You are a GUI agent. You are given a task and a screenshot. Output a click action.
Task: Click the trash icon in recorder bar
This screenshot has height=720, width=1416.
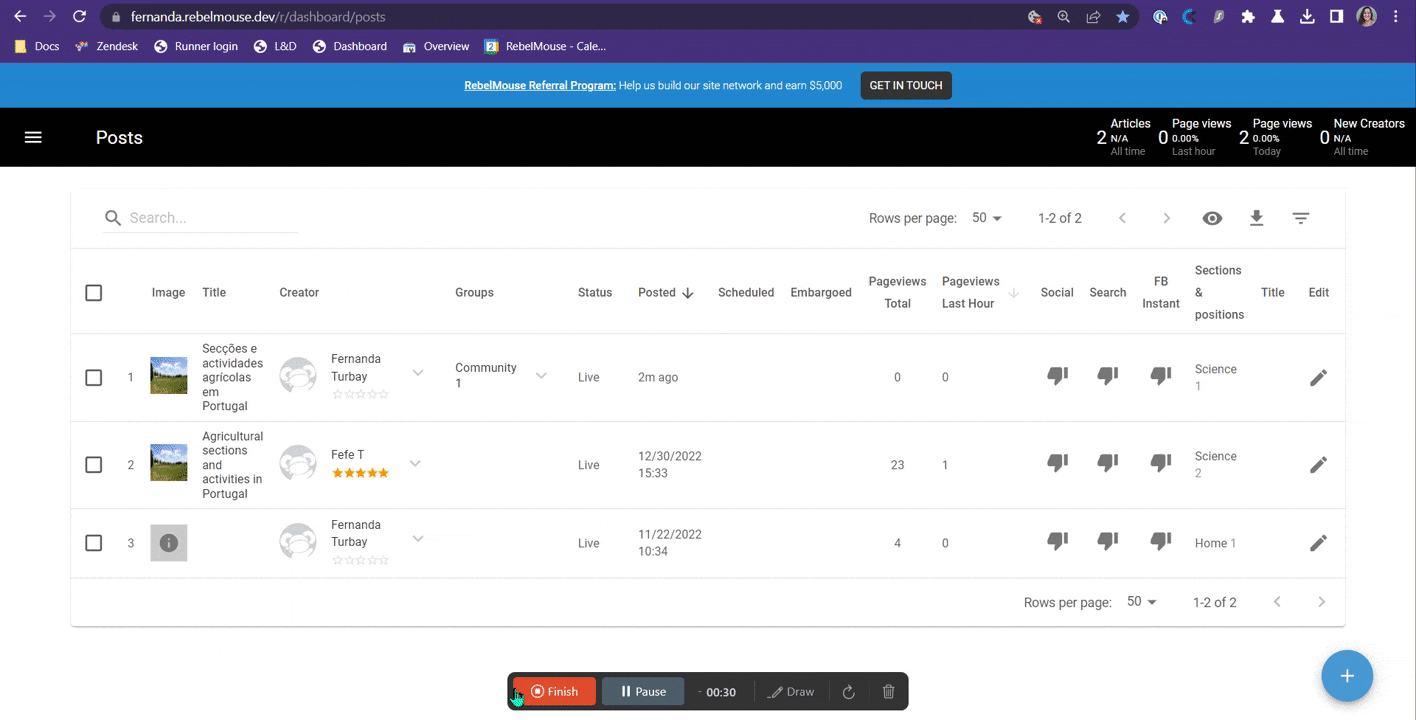click(888, 692)
